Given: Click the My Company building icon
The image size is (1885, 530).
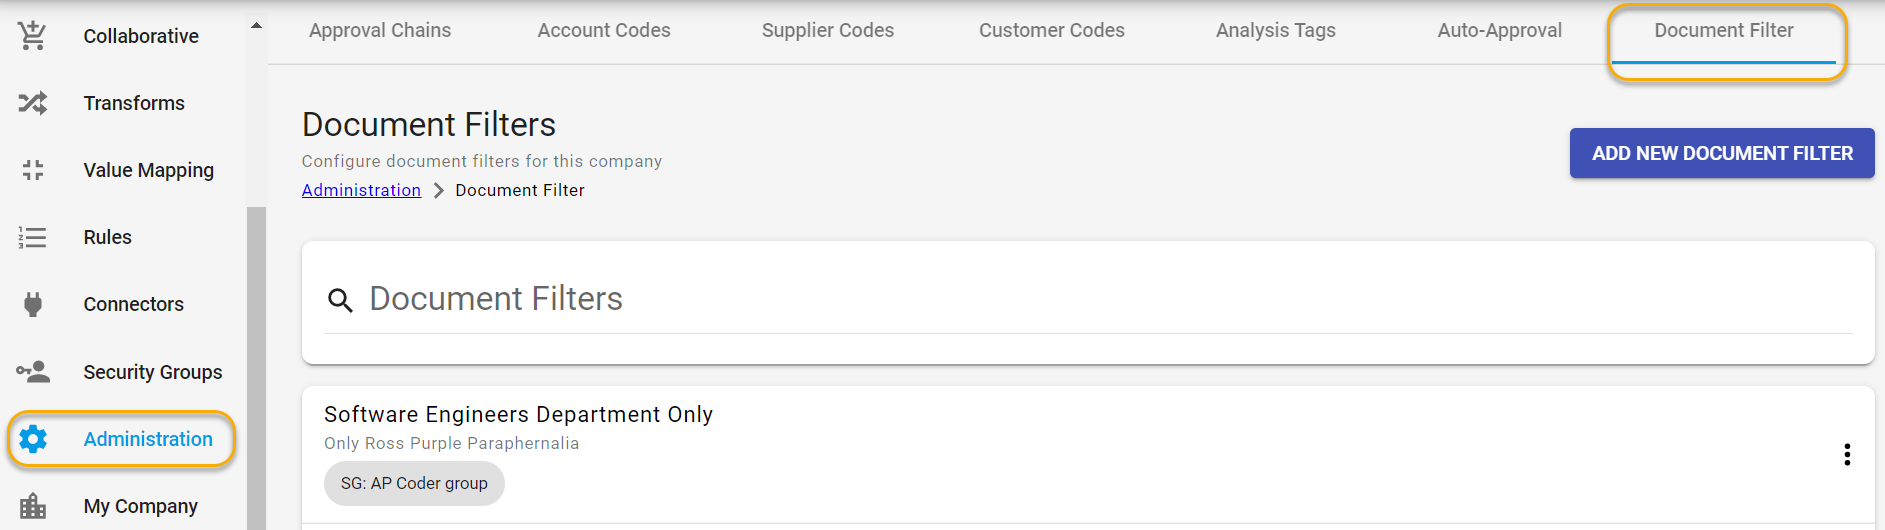Looking at the screenshot, I should point(32,506).
